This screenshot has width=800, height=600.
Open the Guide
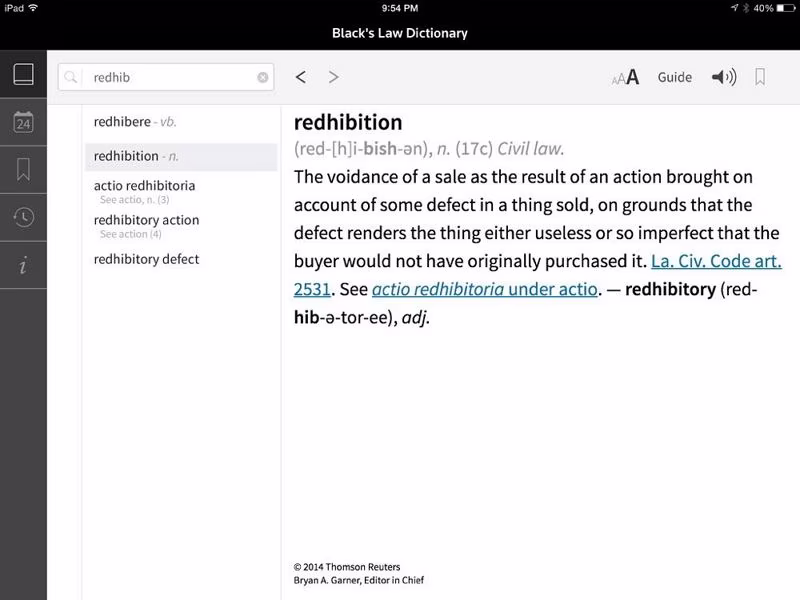point(674,77)
